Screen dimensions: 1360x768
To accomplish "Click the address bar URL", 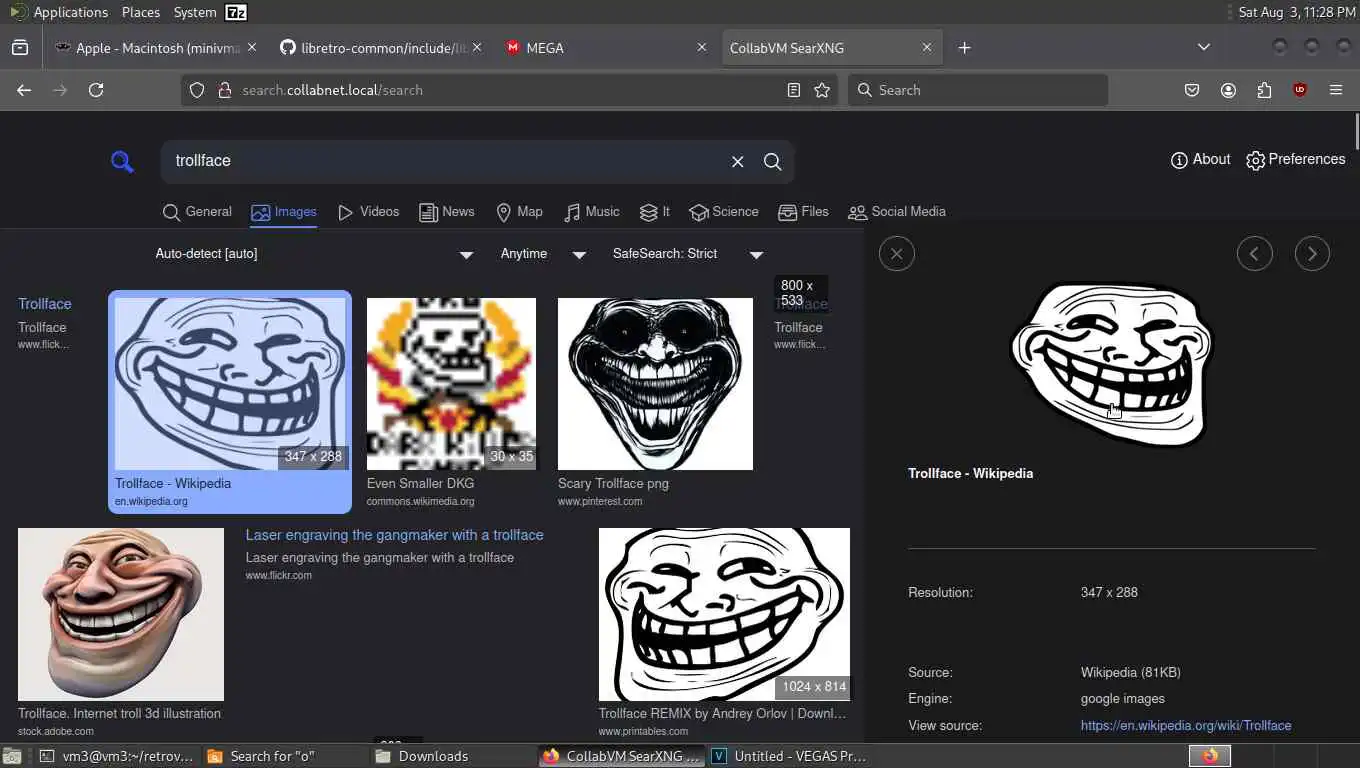I will point(333,90).
